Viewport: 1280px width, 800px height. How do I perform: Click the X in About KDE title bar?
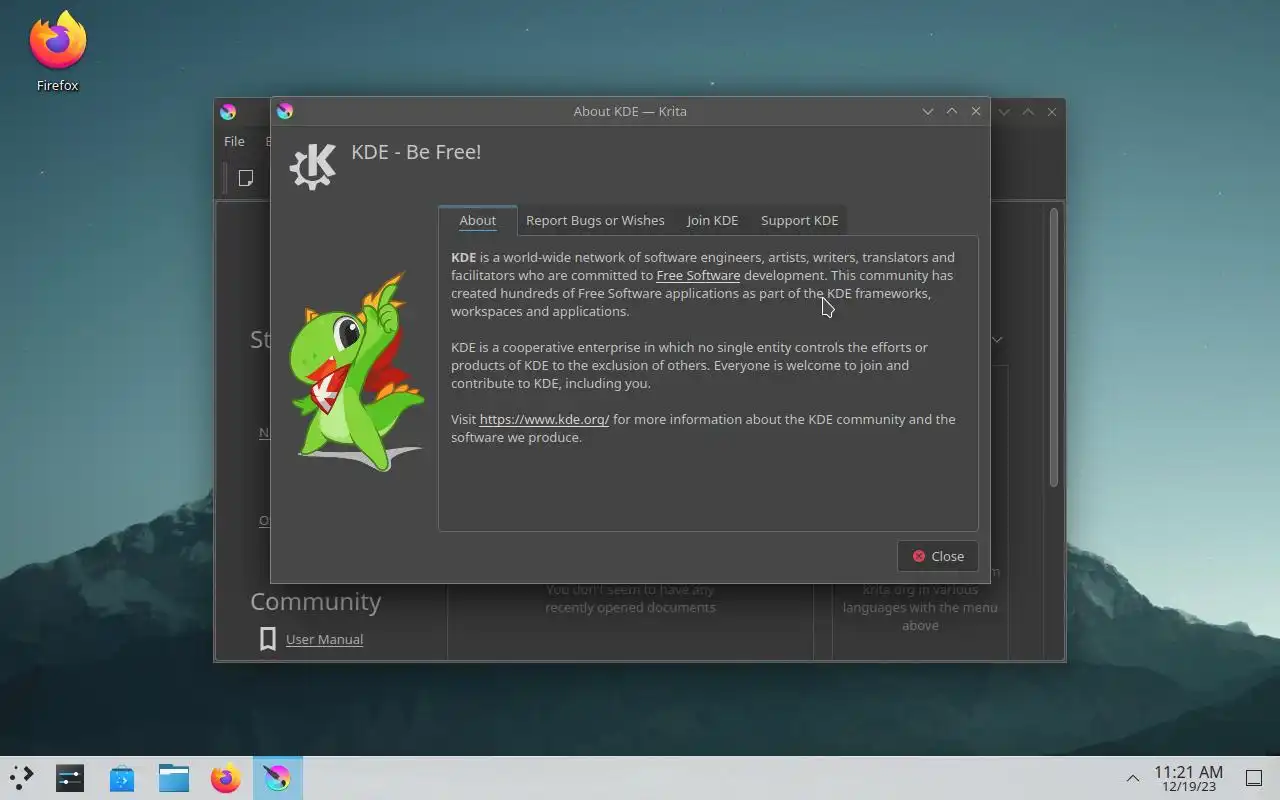[x=976, y=111]
